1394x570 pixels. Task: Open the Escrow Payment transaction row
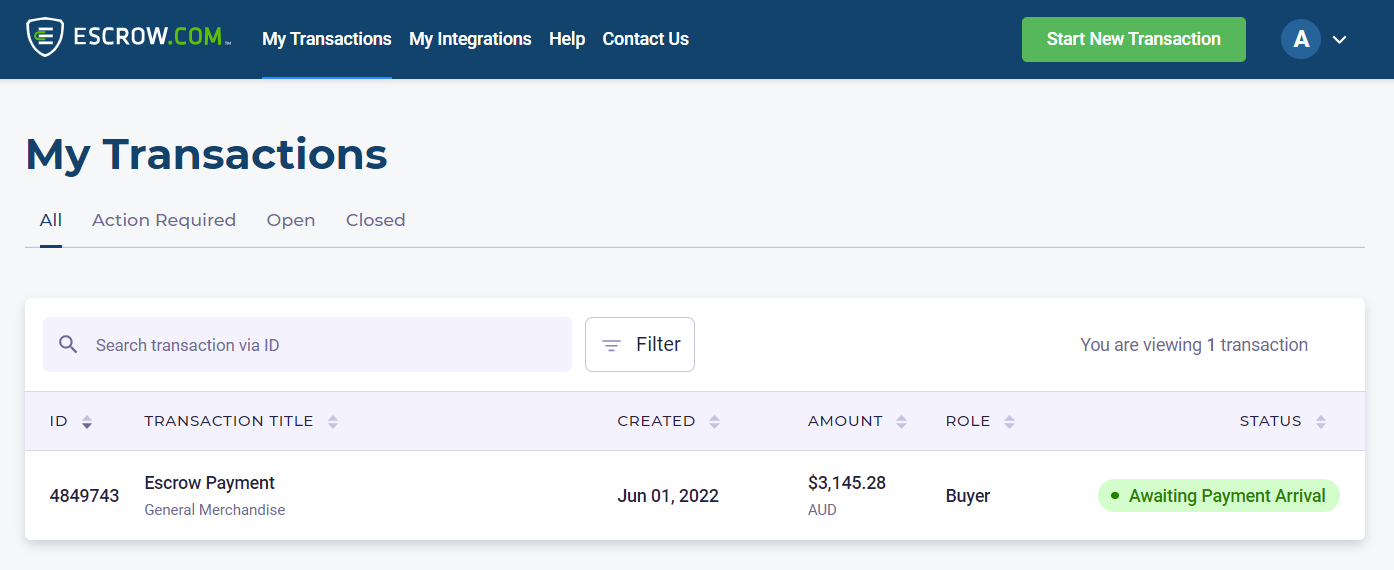210,483
